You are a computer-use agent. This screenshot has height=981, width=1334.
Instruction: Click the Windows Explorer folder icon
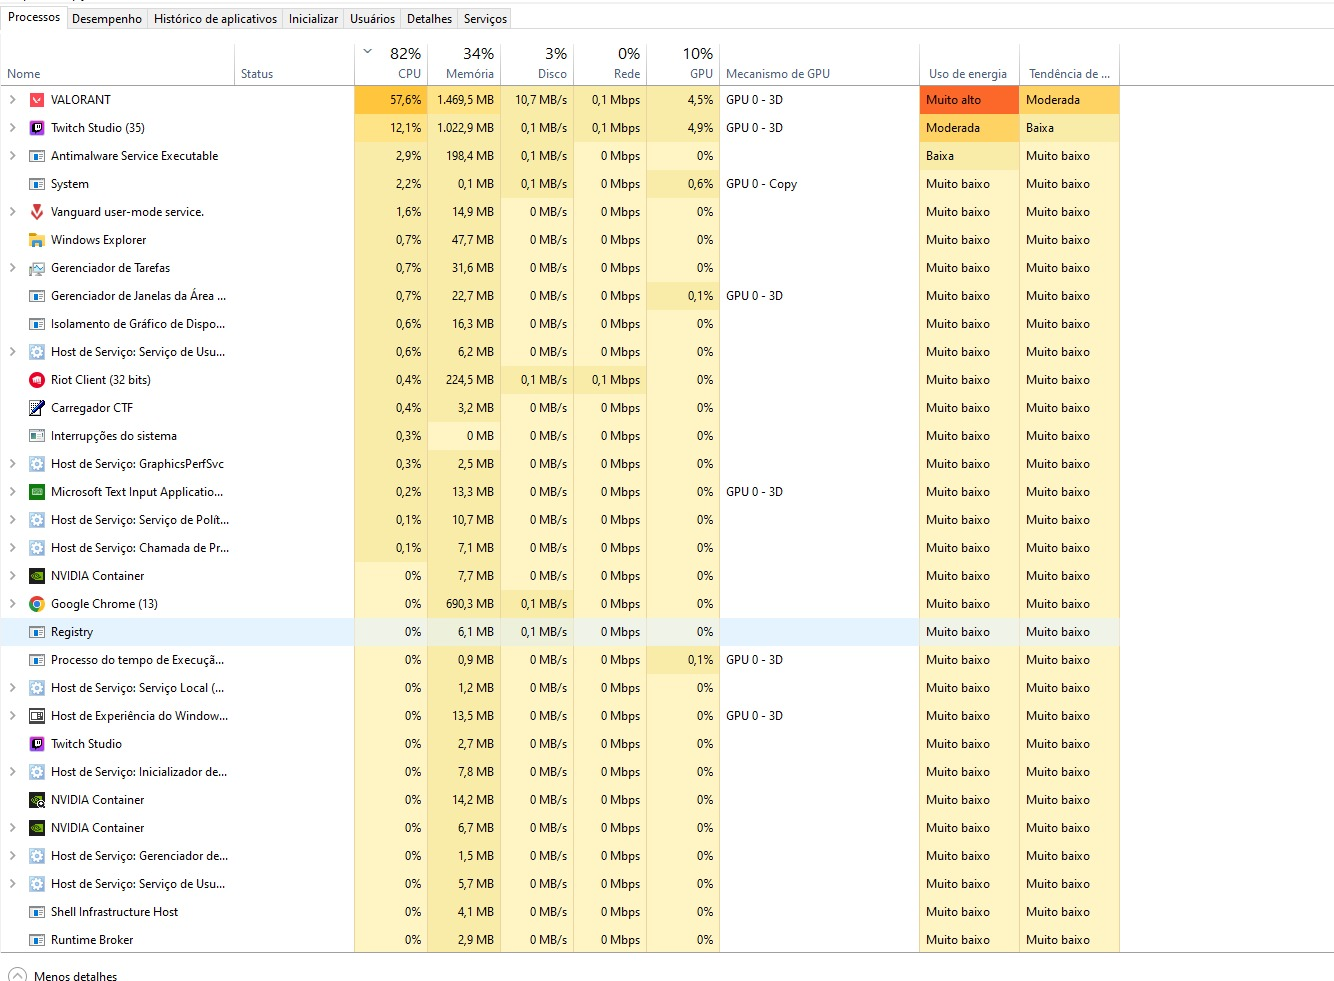pos(37,240)
